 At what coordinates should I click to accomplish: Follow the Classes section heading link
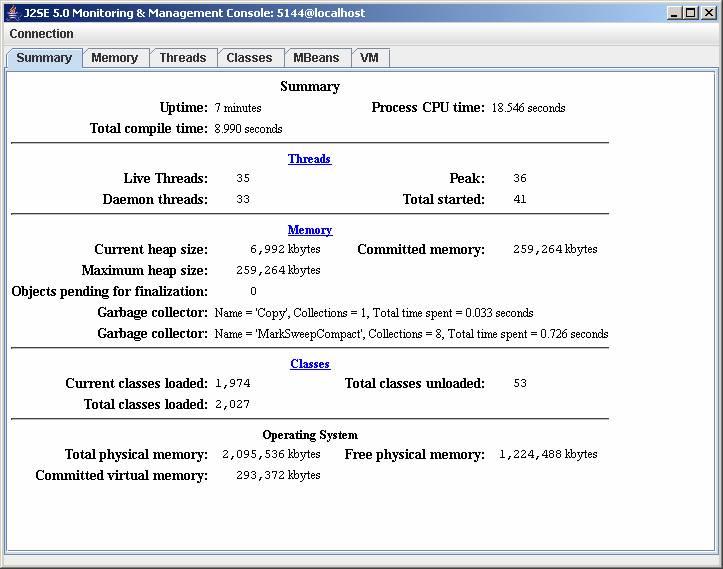(x=310, y=364)
